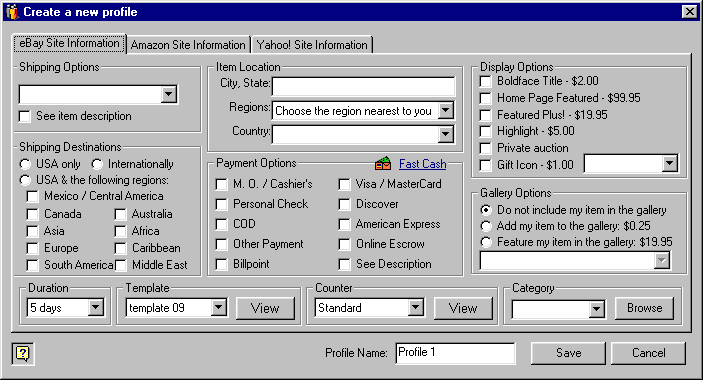Enable the Caribbean destination
This screenshot has width=703, height=380.
[x=120, y=248]
